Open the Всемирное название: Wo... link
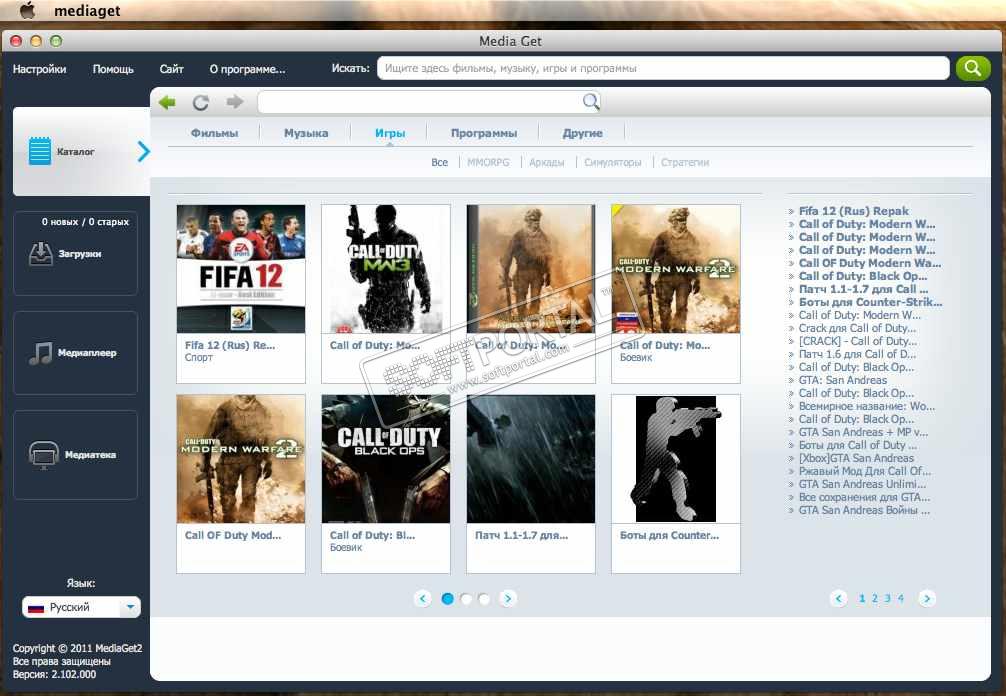The height and width of the screenshot is (696, 1006). (867, 407)
